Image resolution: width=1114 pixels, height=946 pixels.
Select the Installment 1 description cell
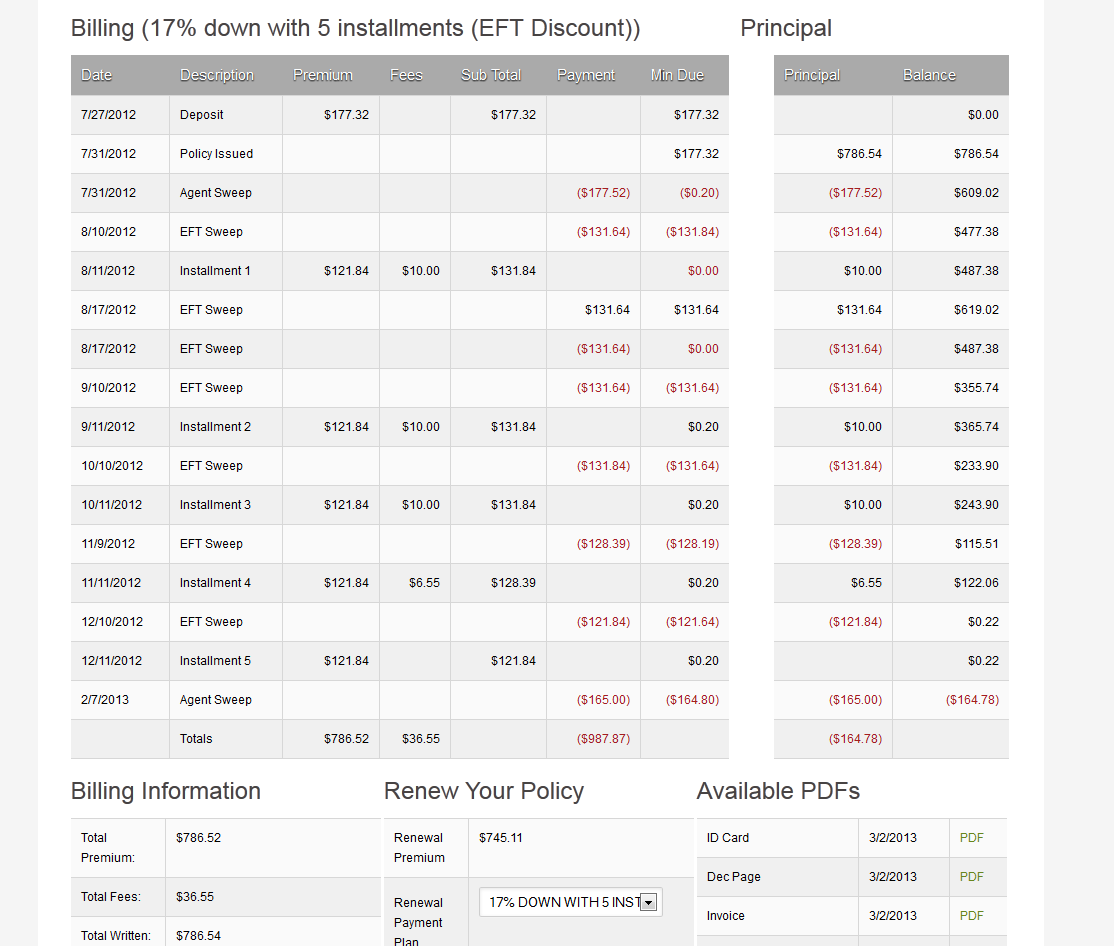click(215, 271)
